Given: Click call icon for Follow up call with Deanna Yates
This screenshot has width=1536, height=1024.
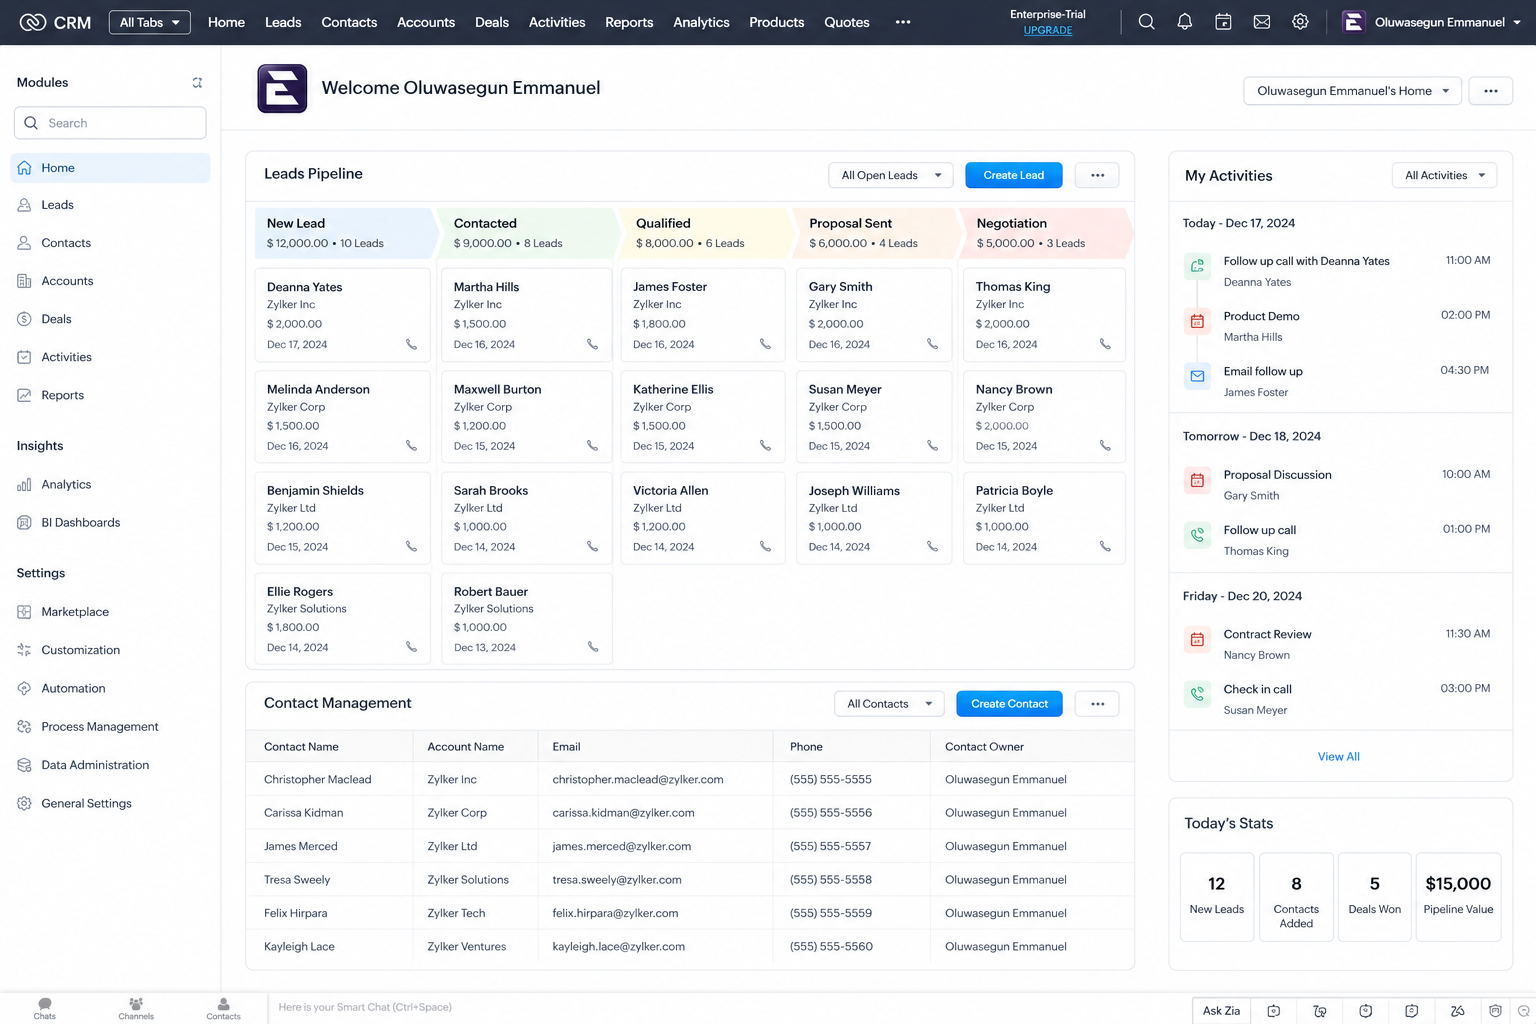Looking at the screenshot, I should 1197,266.
